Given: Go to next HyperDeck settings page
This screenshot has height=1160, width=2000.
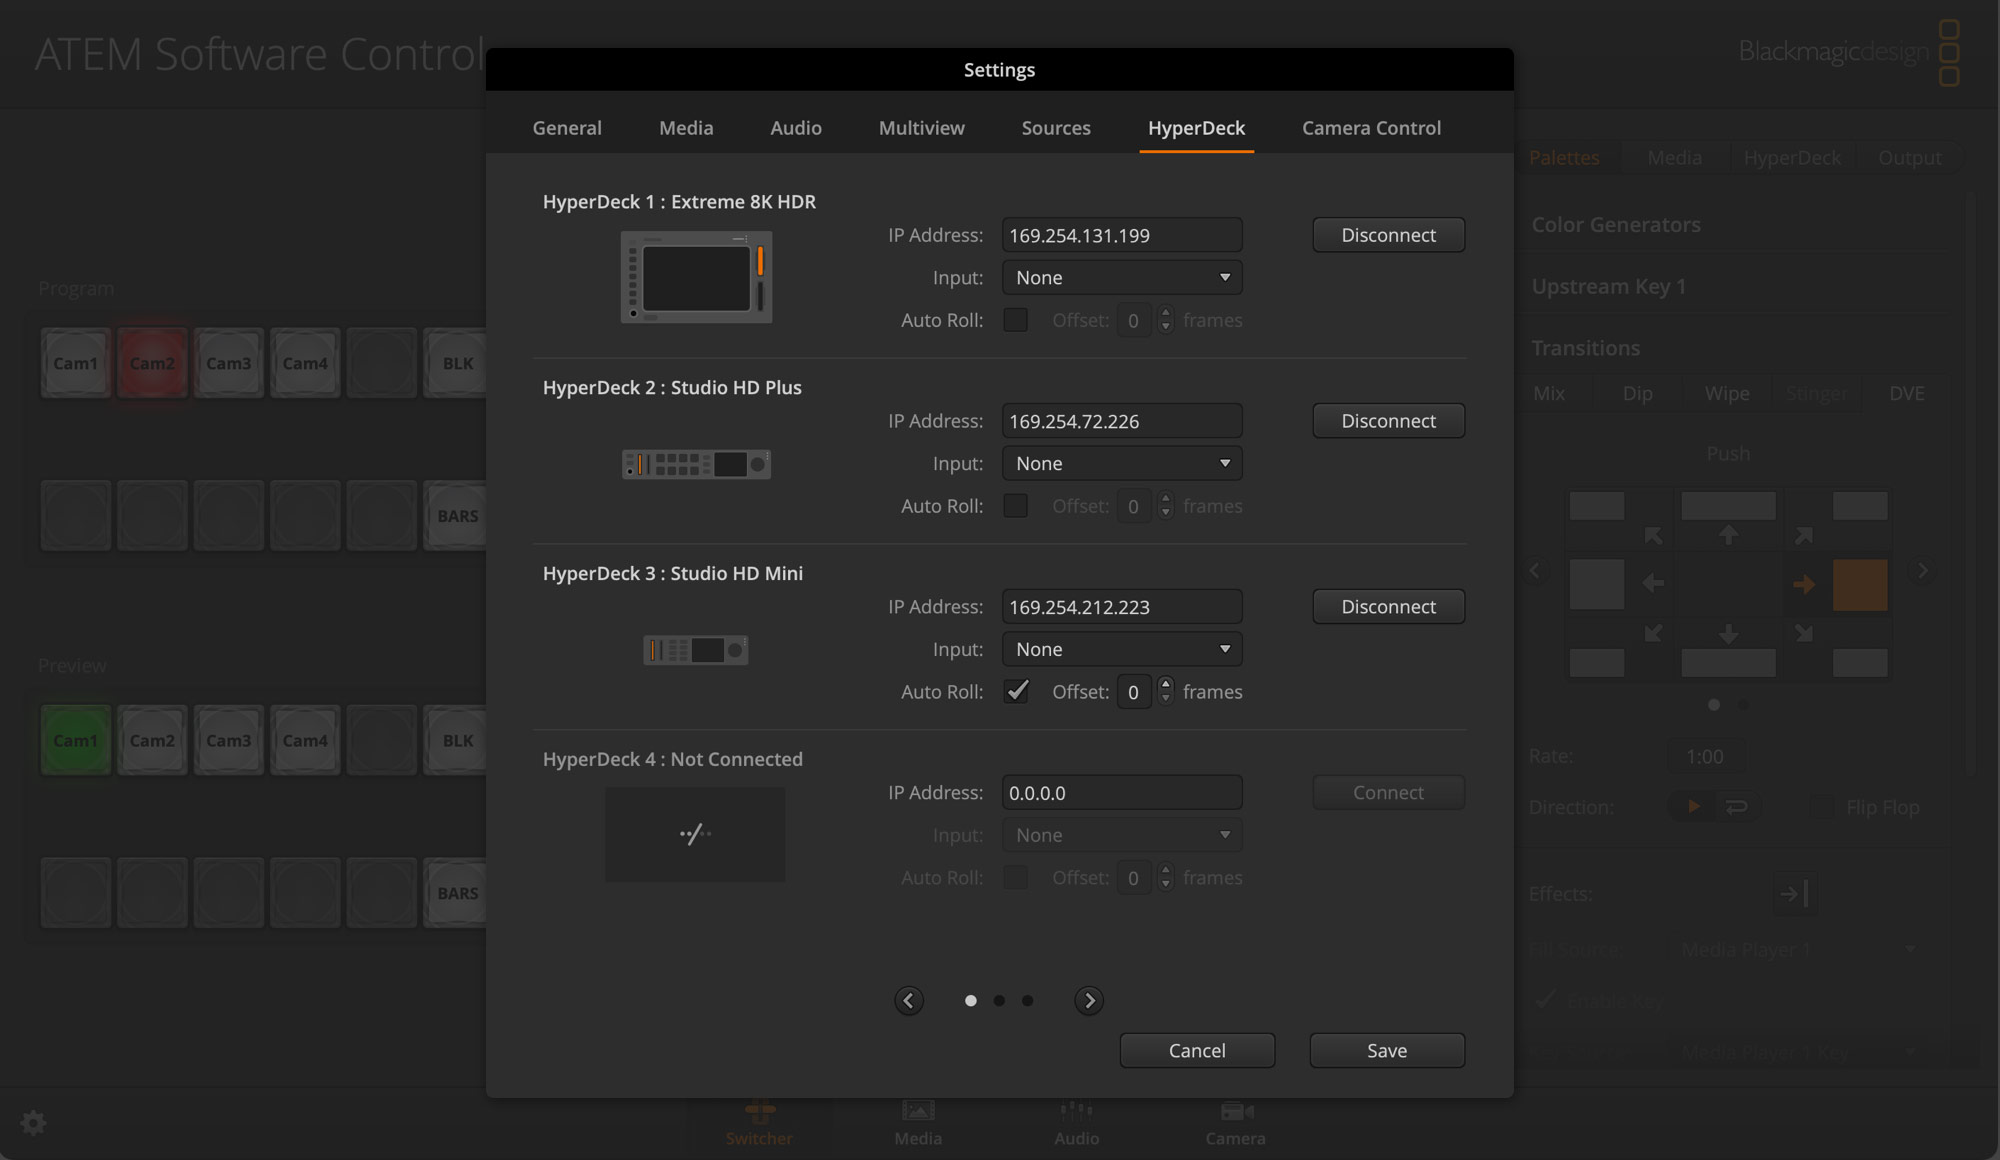Looking at the screenshot, I should pos(1088,1000).
